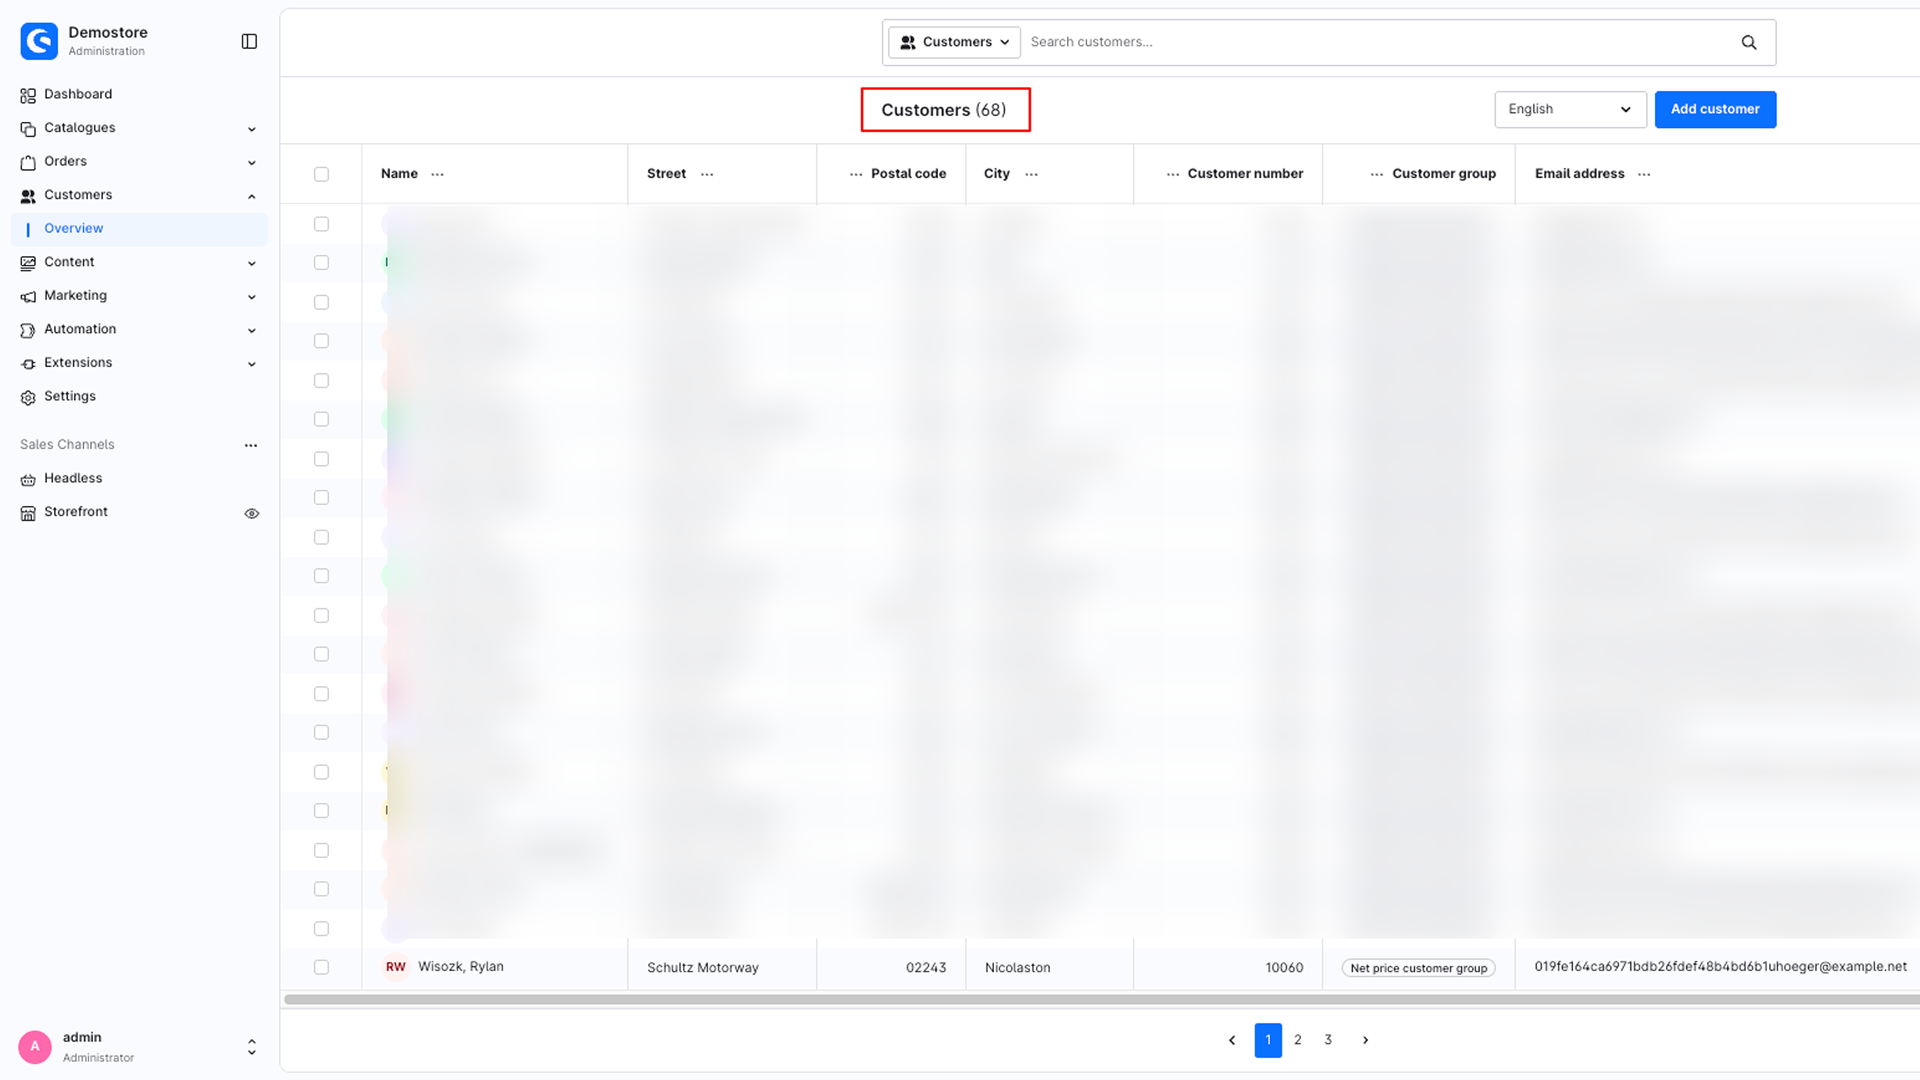Expand the admin user menu chevron
Image resolution: width=1920 pixels, height=1080 pixels.
(x=252, y=1046)
